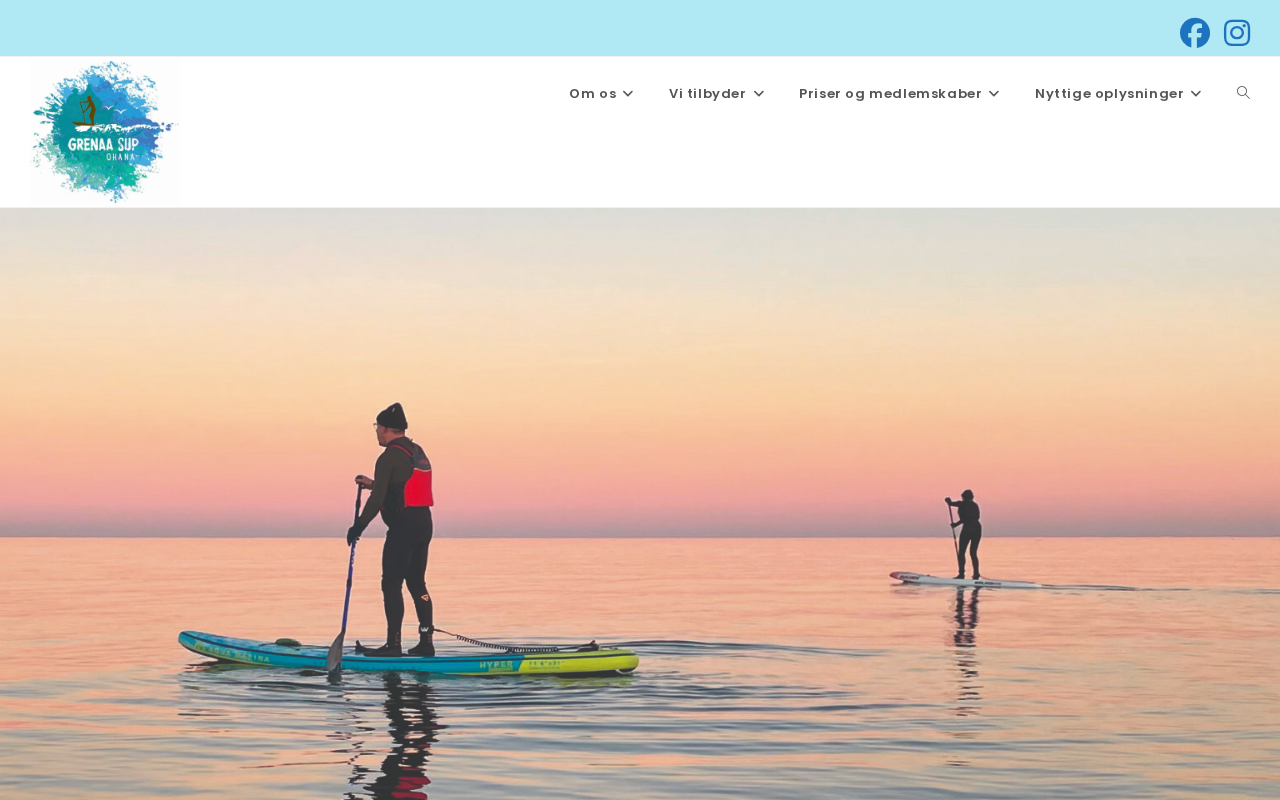Viewport: 1280px width, 800px height.
Task: Open the Om os menu label
Action: 593,93
